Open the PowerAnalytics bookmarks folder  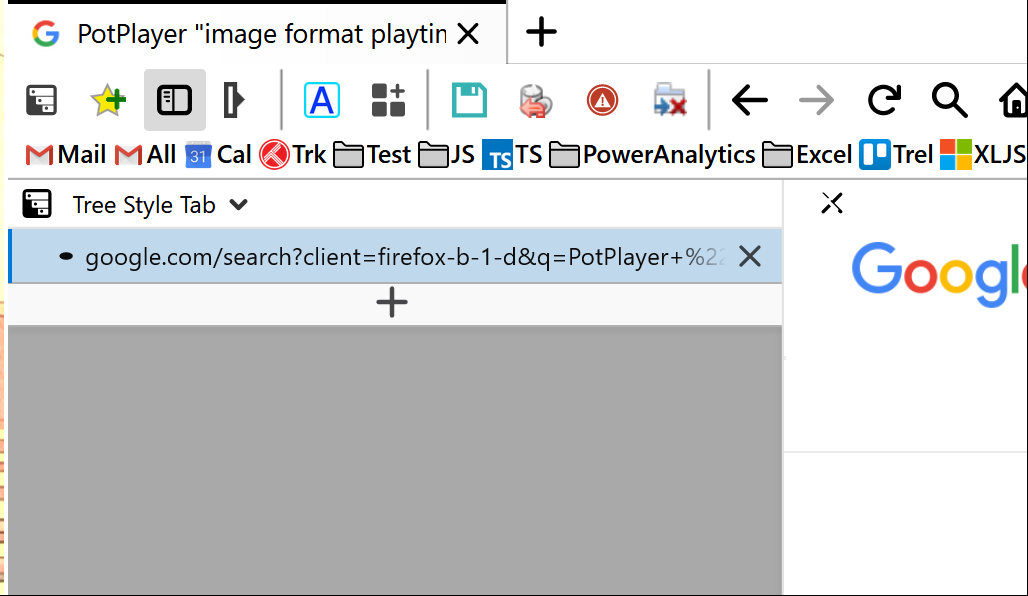652,155
